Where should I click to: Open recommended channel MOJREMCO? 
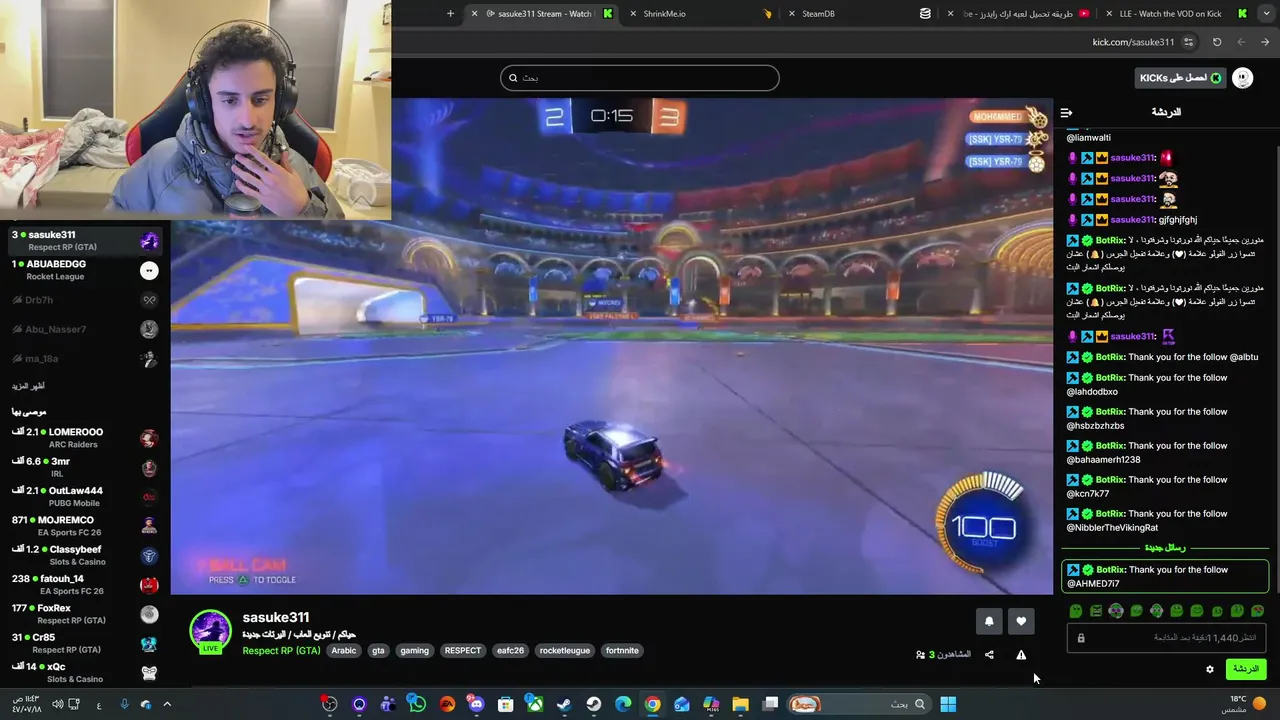[x=85, y=526]
